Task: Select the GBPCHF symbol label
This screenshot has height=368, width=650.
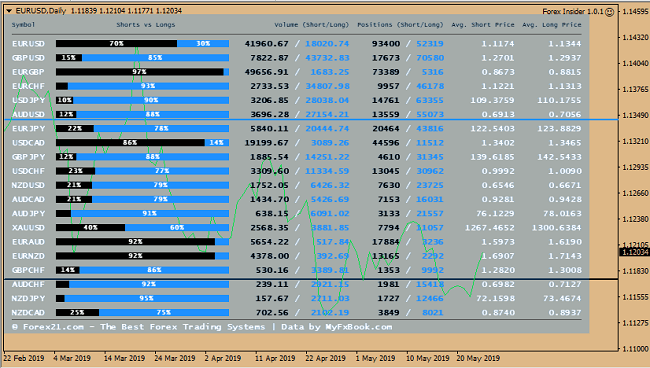Action: point(28,270)
